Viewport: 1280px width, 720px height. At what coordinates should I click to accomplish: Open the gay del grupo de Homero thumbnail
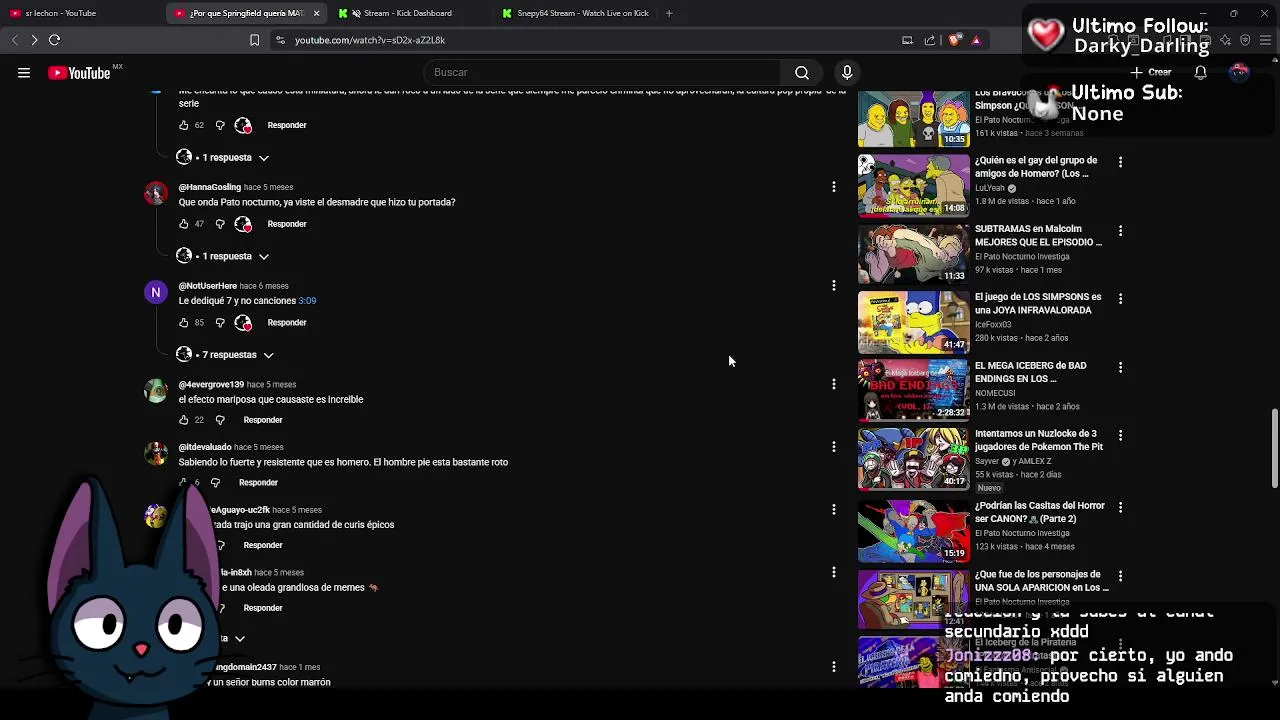click(x=913, y=185)
